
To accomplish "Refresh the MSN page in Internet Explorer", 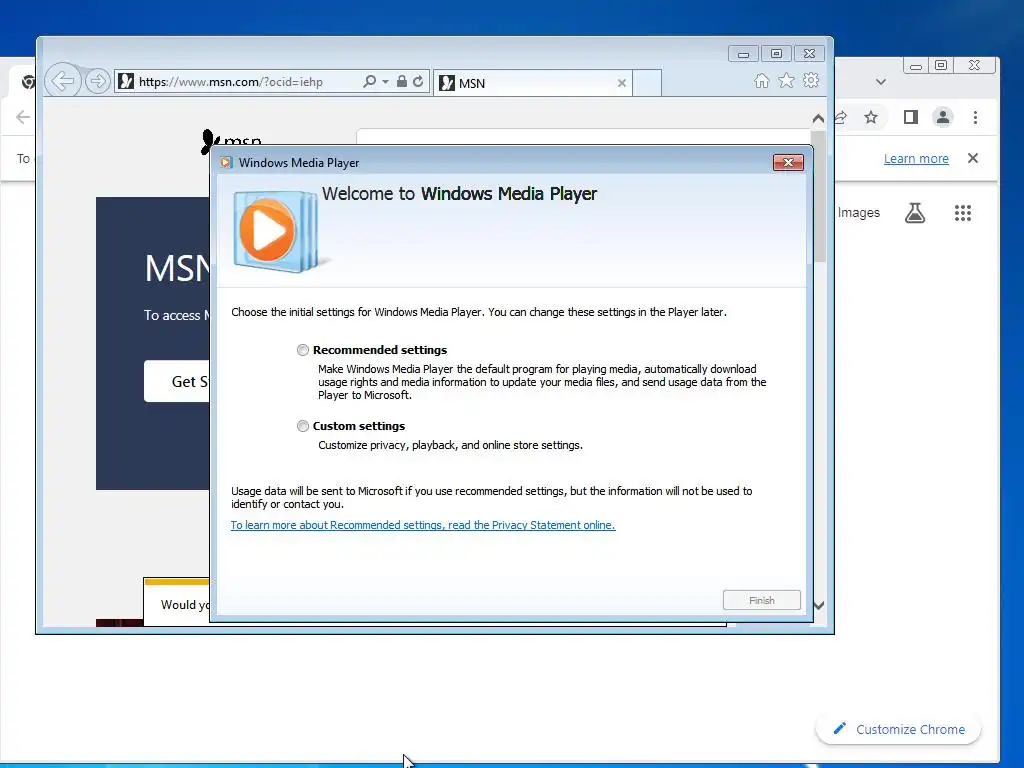I will tap(419, 81).
